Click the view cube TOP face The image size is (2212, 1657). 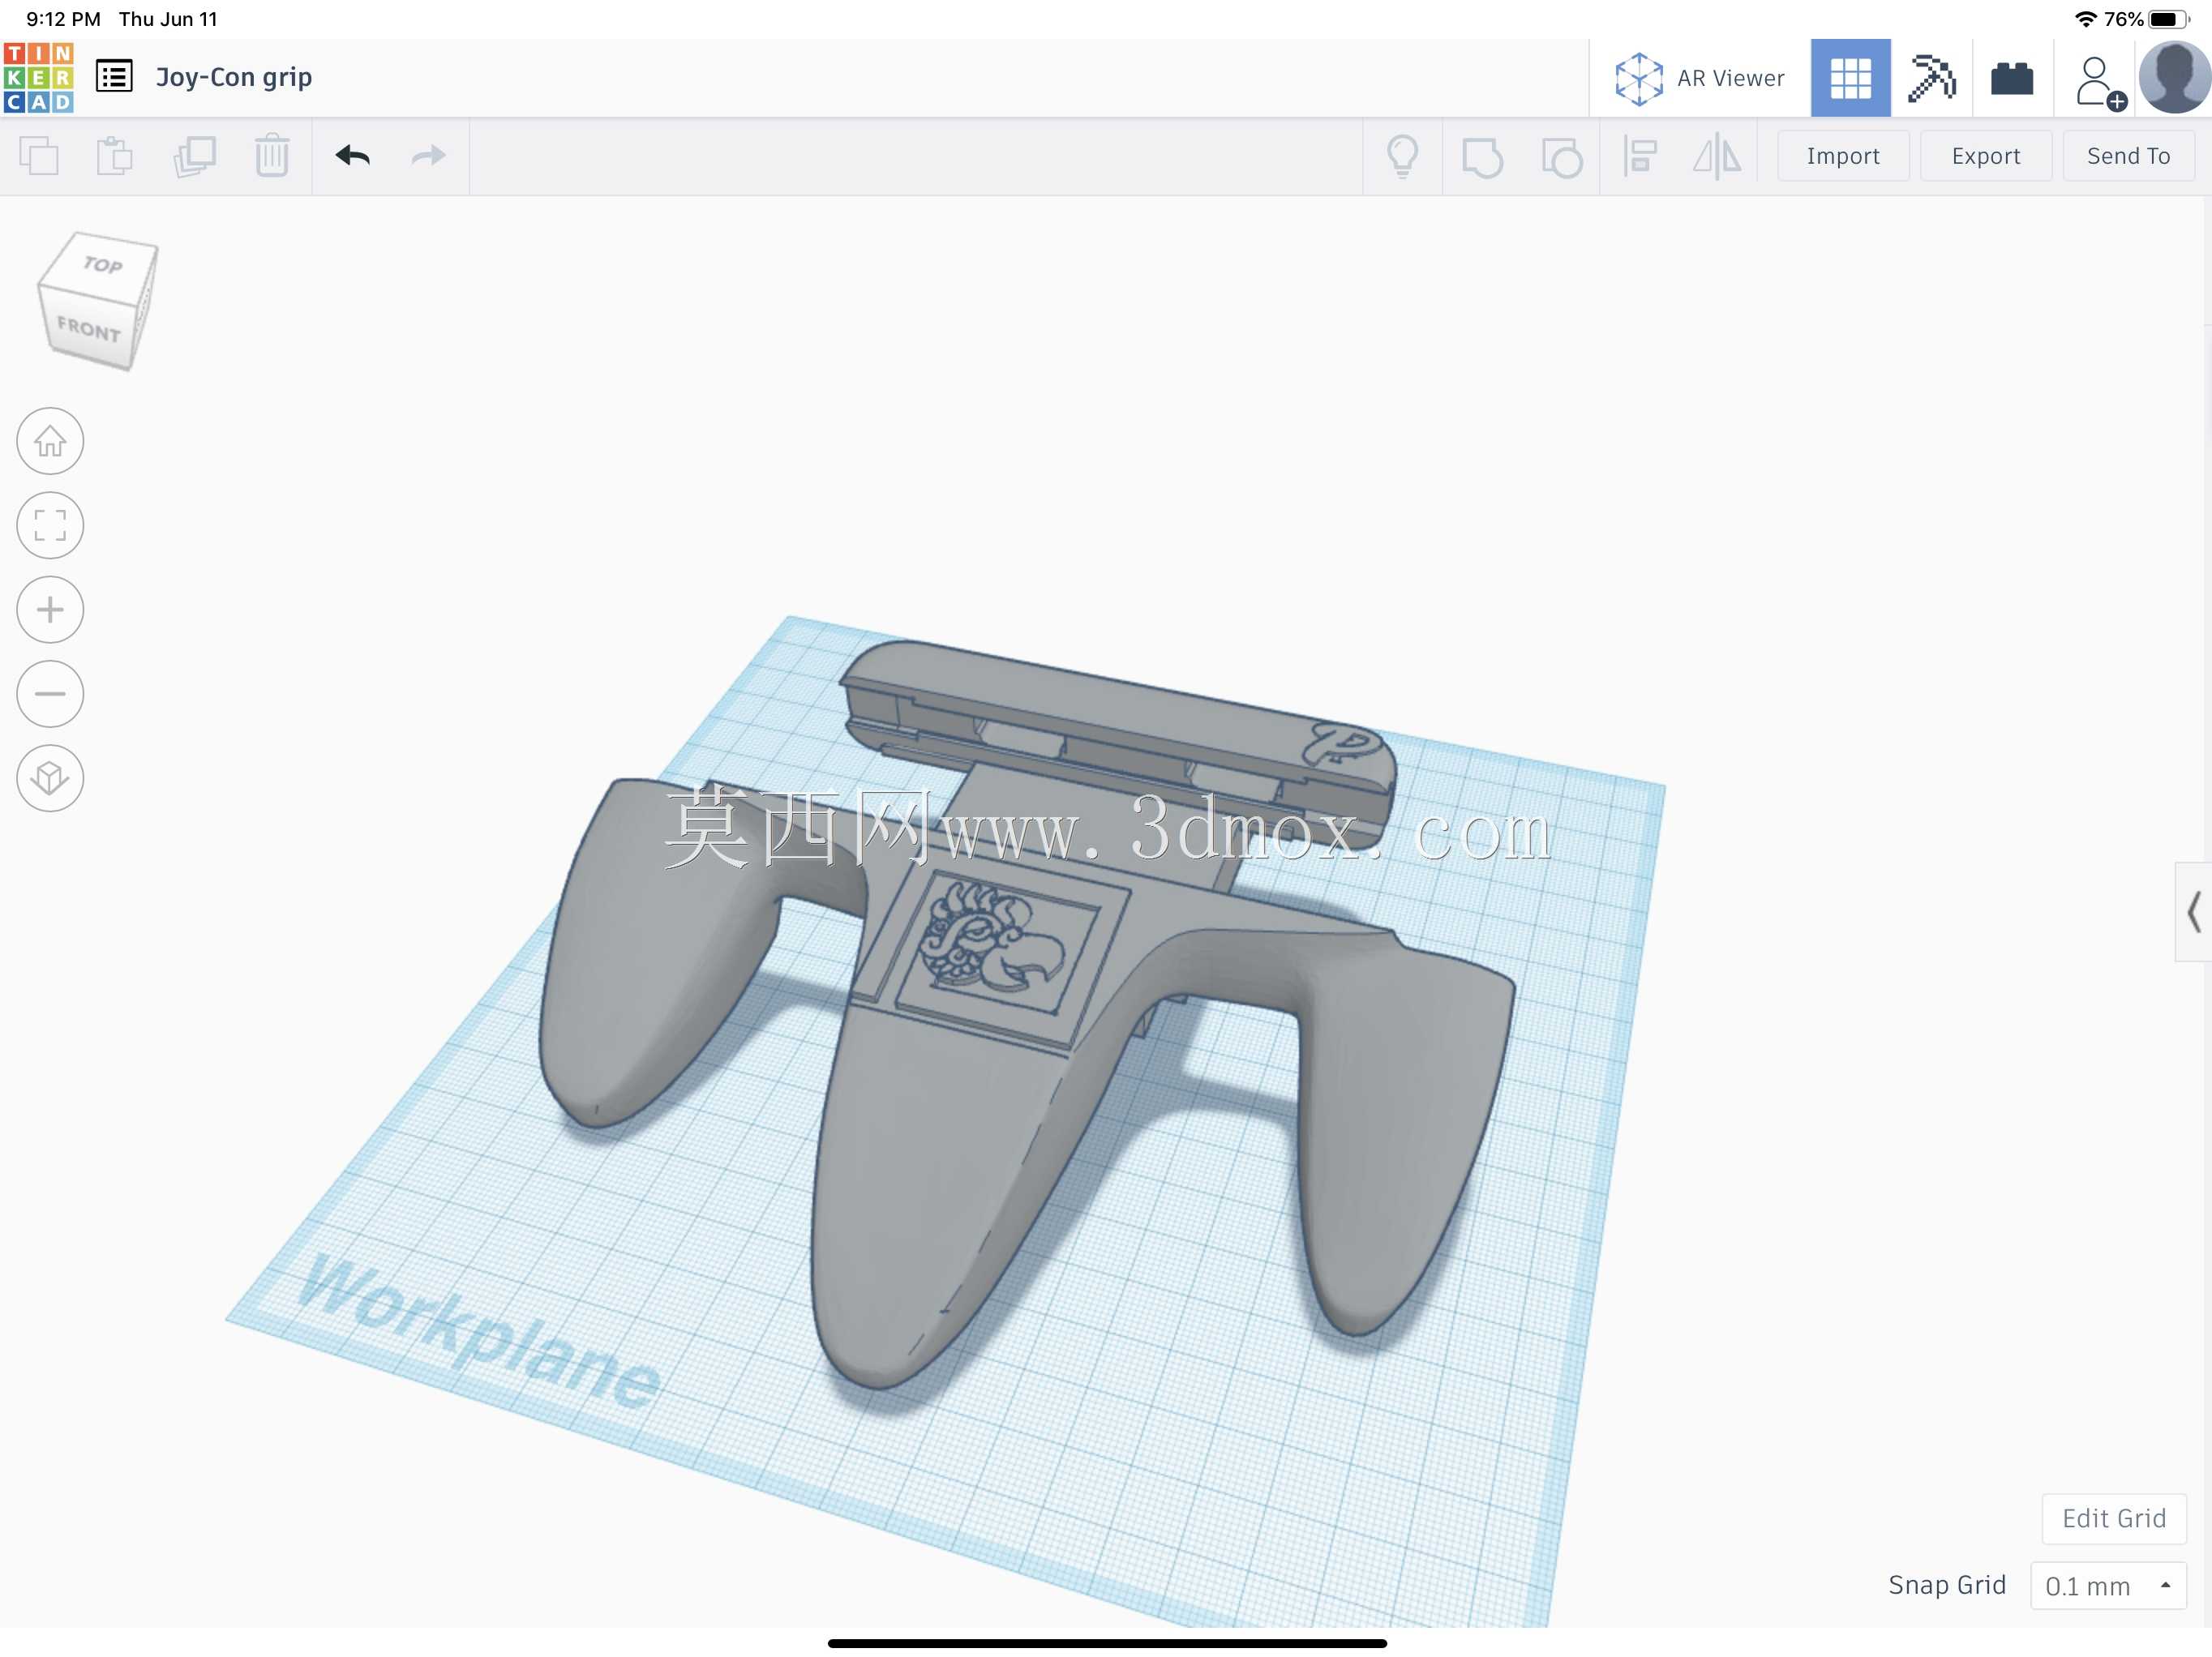[101, 264]
